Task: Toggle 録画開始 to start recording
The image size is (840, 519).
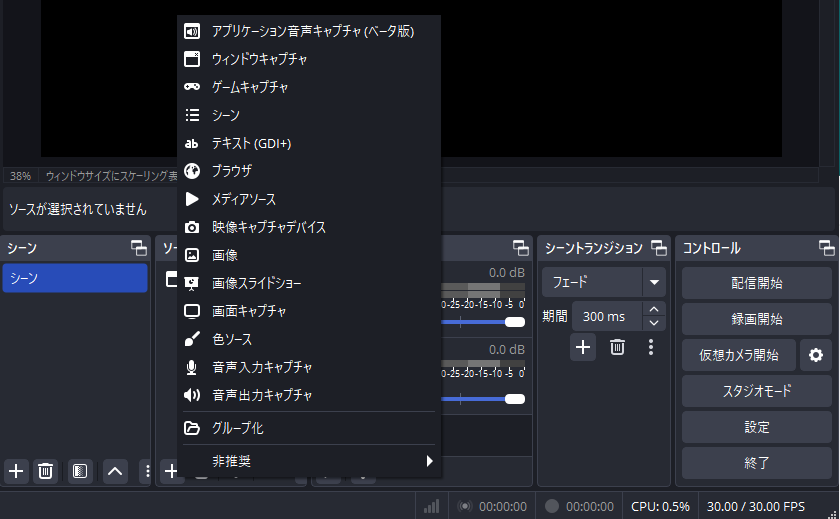Action: pyautogui.click(x=756, y=319)
